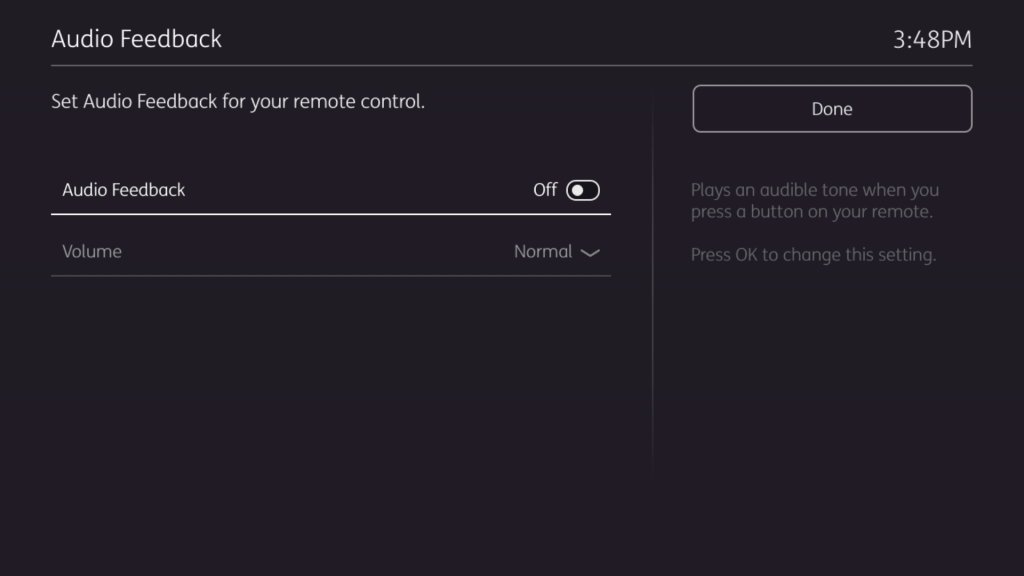Click the white knob inside the toggle switch
Viewport: 1024px width, 576px height.
point(577,190)
